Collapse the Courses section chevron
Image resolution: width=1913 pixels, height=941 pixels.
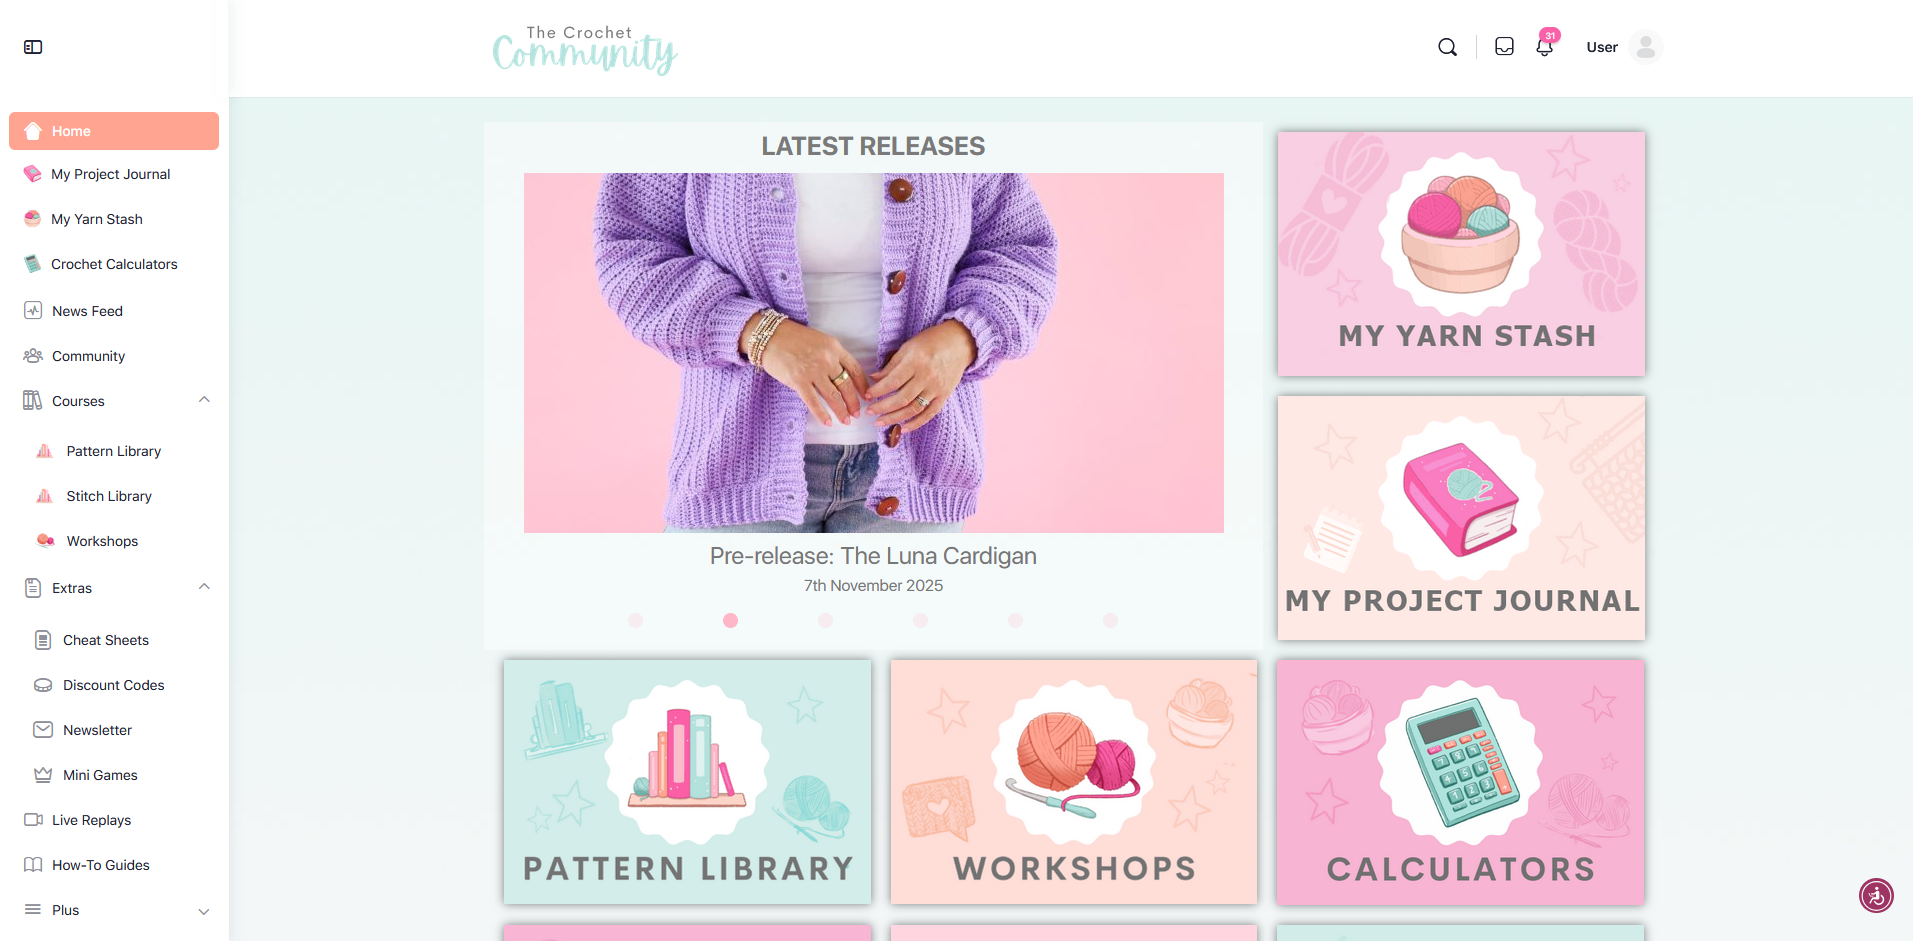(x=204, y=400)
